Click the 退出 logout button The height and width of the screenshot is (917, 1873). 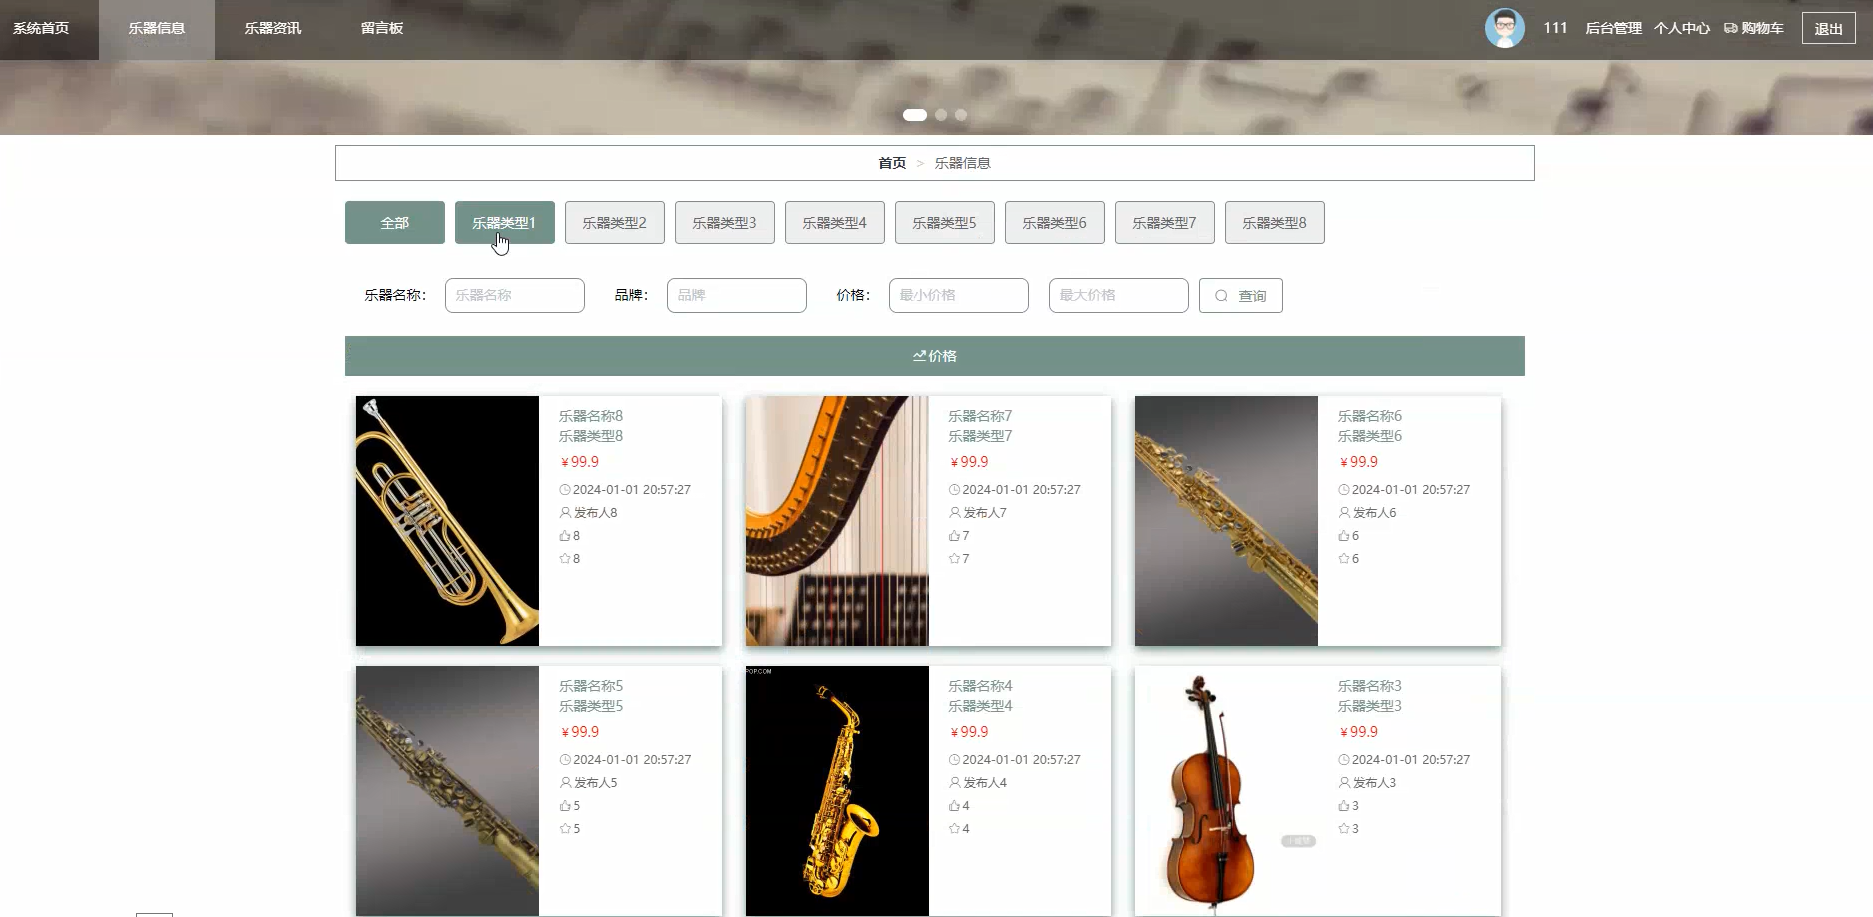[x=1828, y=28]
